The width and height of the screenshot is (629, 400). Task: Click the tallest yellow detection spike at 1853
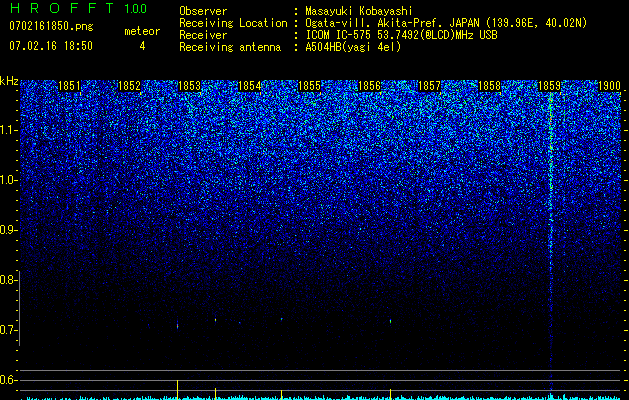tap(177, 390)
